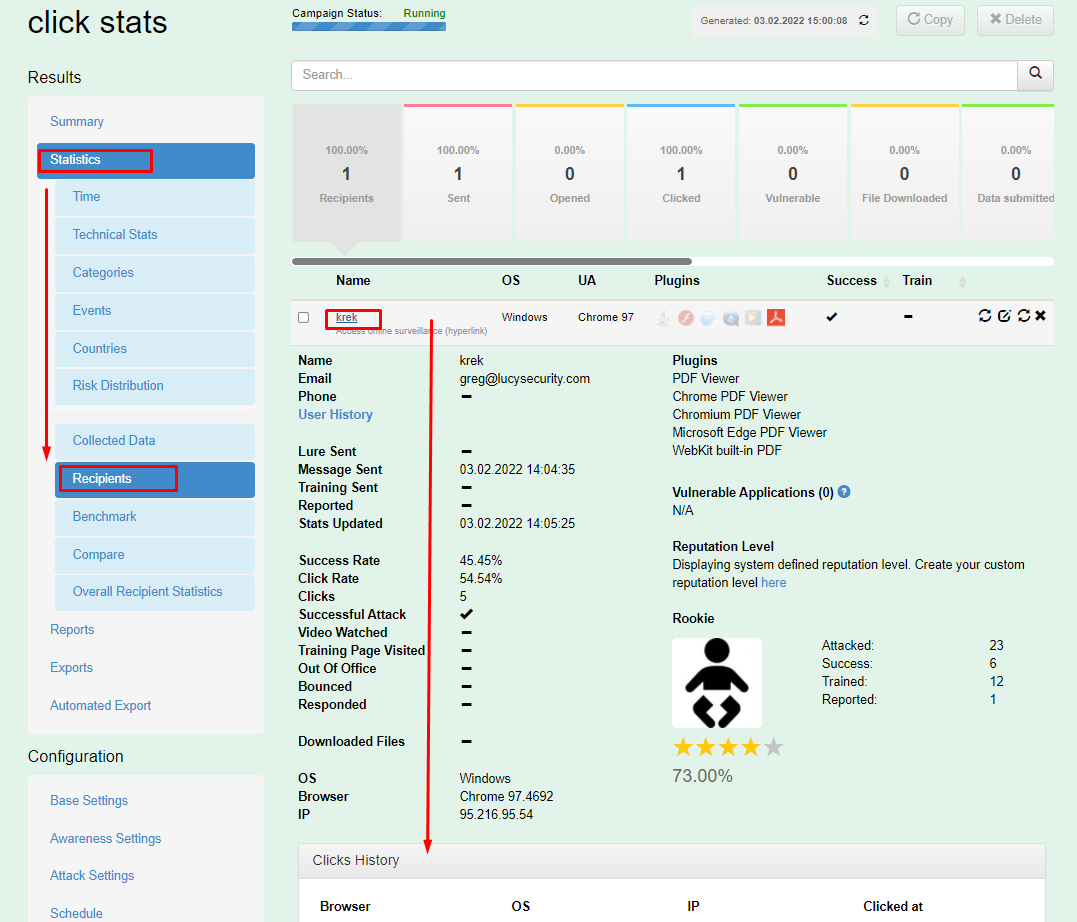This screenshot has width=1077, height=922.
Task: Click the Java plugin icon in krek row
Action: tap(663, 317)
